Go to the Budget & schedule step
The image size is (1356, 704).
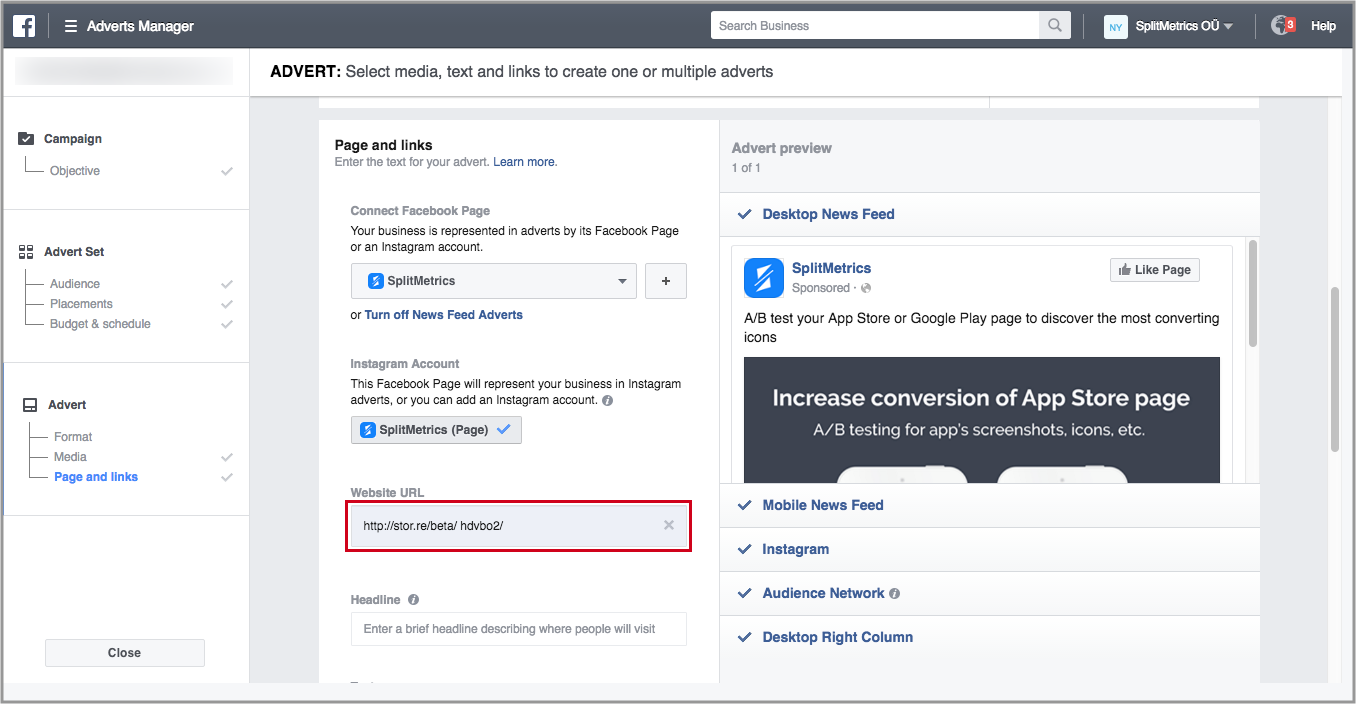coord(100,324)
